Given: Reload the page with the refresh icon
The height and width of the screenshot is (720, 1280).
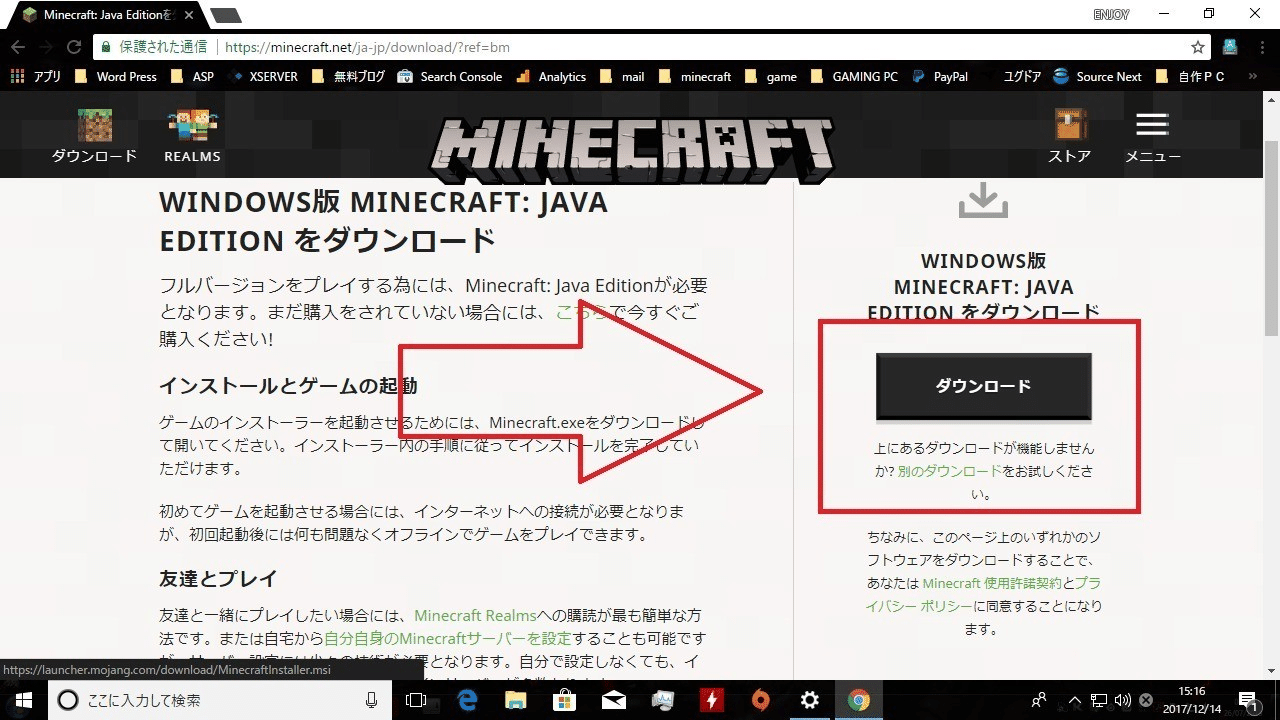Looking at the screenshot, I should [73, 47].
